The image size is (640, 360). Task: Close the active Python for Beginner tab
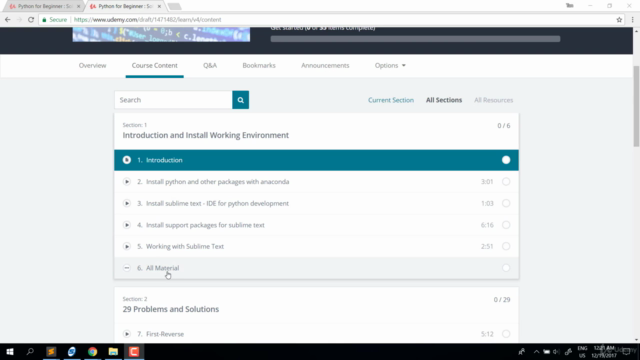pyautogui.click(x=159, y=7)
